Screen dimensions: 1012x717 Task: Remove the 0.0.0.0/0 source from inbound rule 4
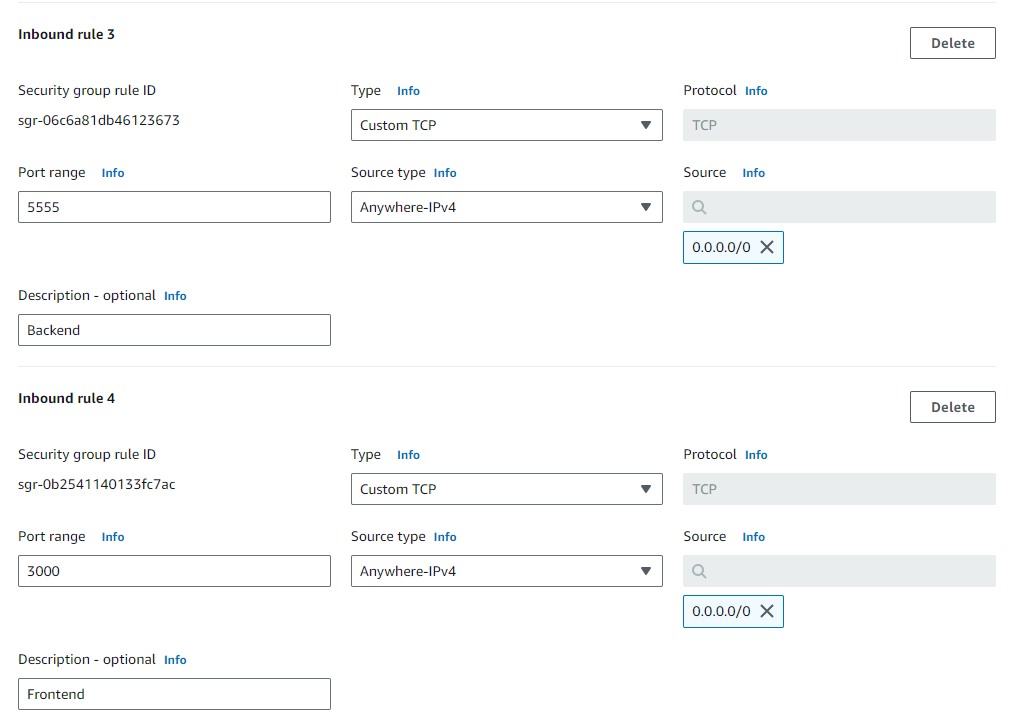tap(767, 611)
